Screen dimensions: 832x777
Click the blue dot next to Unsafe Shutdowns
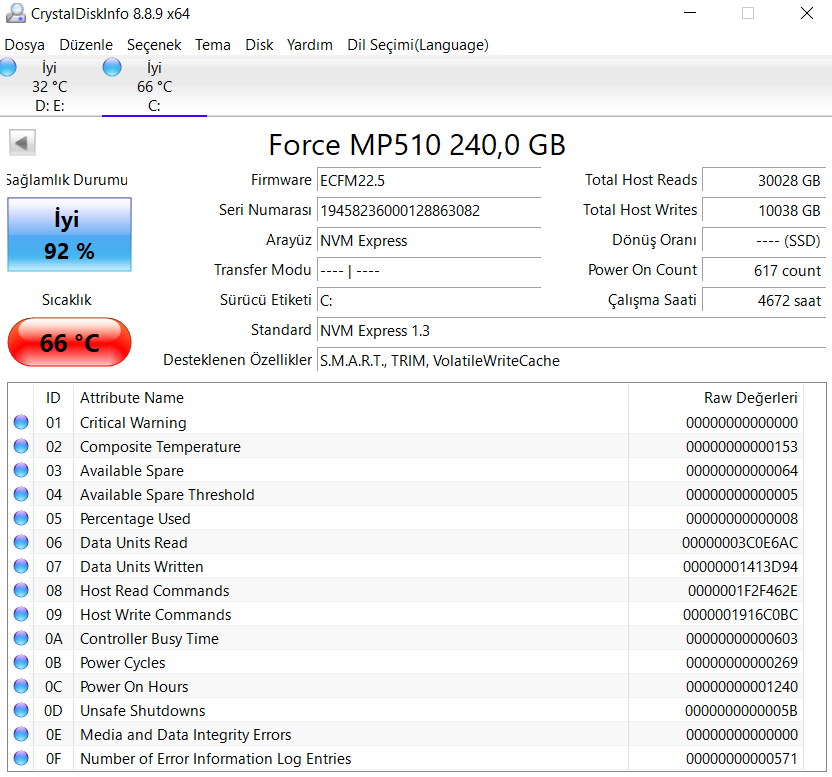coord(21,710)
